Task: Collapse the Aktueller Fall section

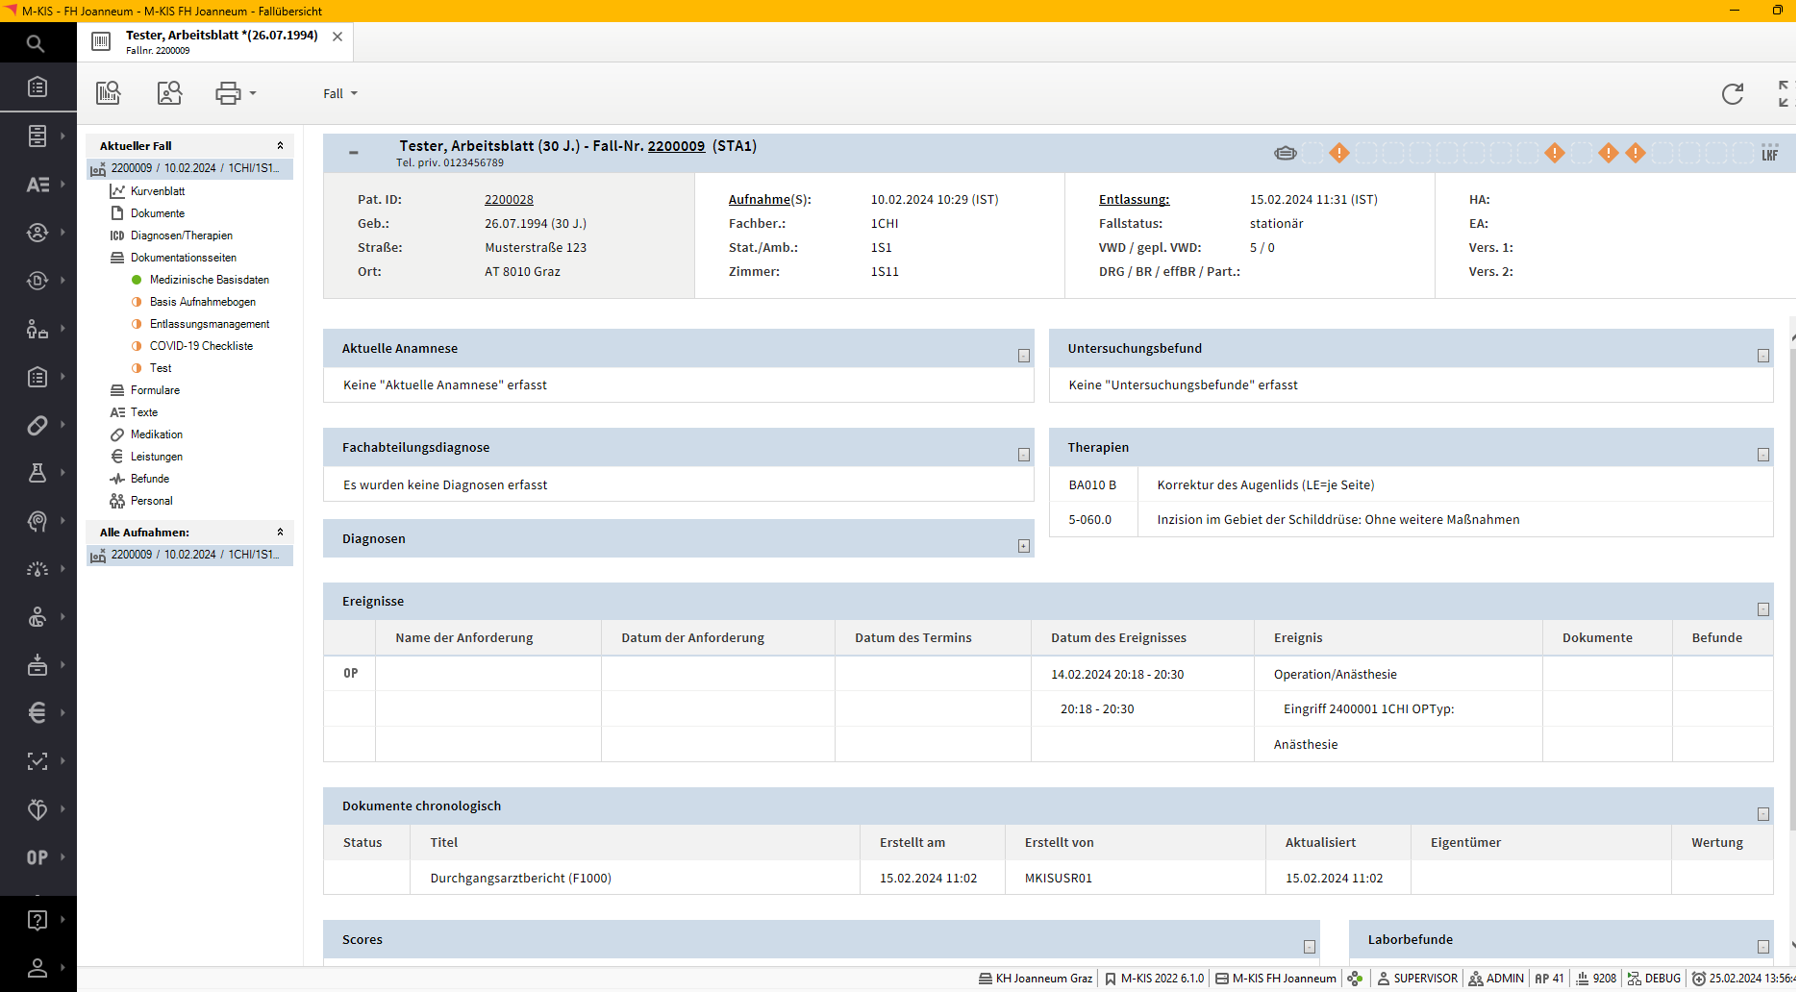Action: [x=280, y=145]
